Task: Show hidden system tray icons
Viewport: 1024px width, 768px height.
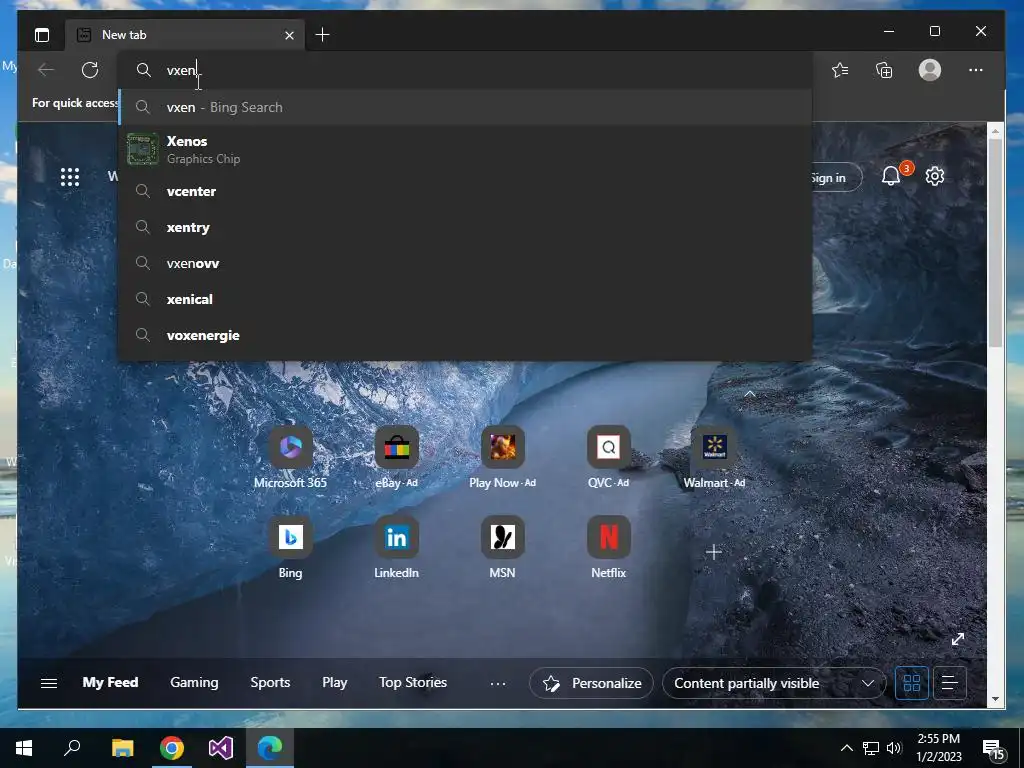Action: (x=846, y=748)
